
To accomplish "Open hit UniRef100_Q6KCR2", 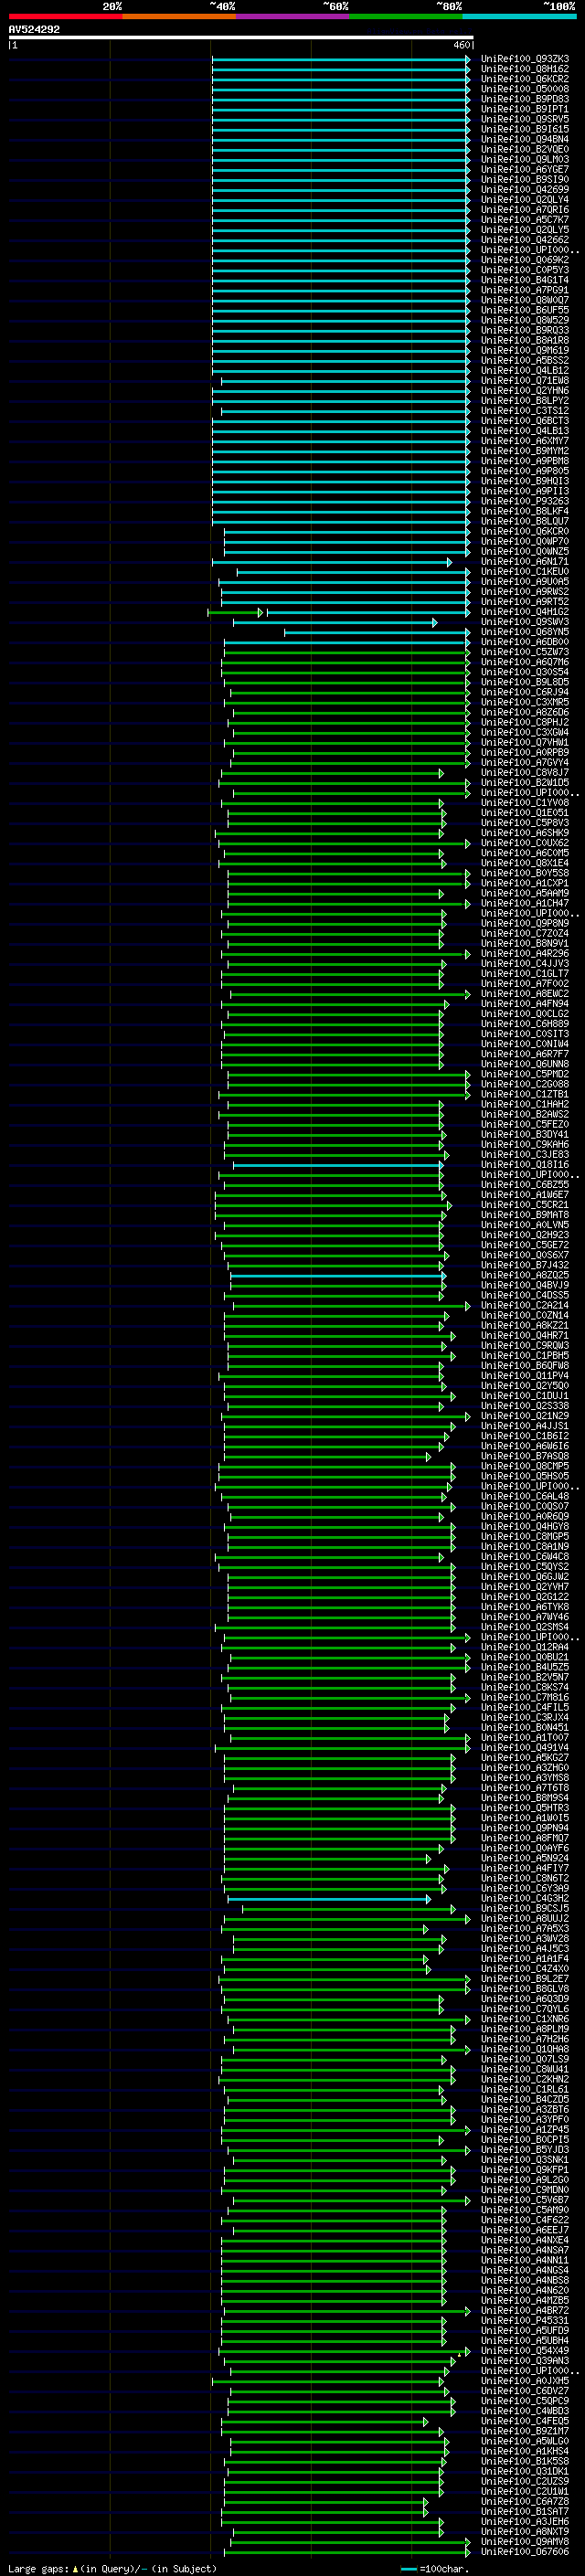I will [525, 79].
